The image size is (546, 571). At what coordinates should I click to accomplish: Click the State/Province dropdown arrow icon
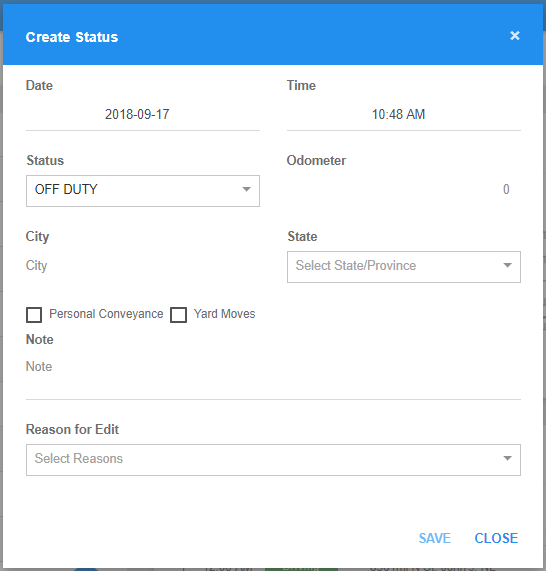pos(507,265)
